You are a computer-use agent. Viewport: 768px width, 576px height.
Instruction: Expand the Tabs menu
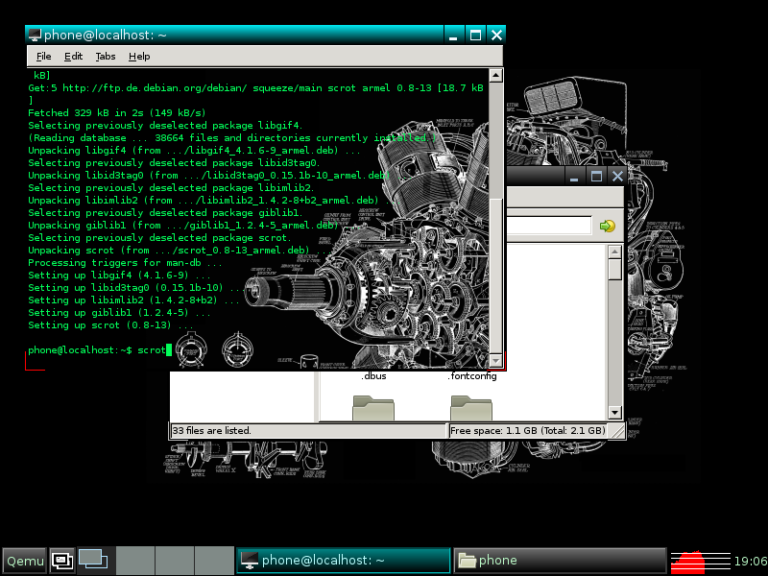pyautogui.click(x=105, y=57)
